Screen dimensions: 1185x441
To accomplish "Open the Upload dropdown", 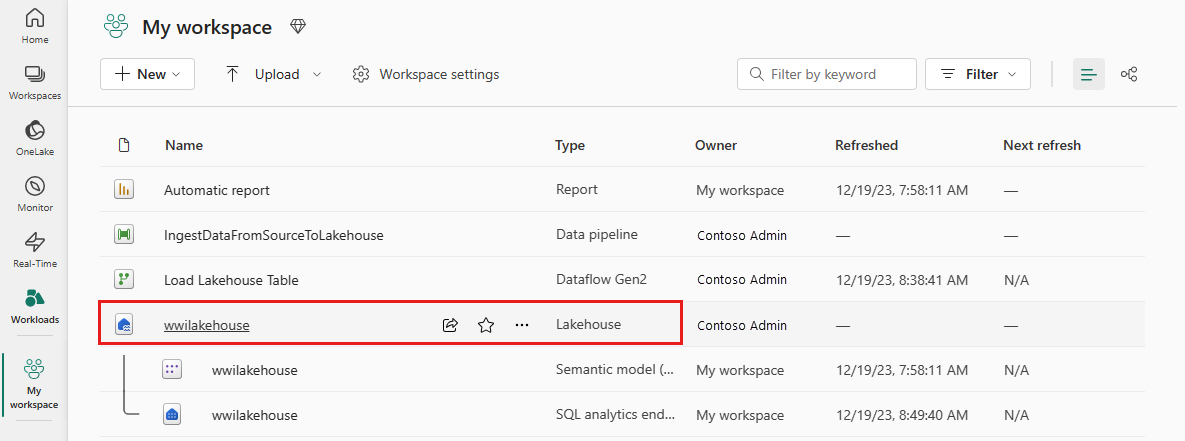I will point(273,74).
